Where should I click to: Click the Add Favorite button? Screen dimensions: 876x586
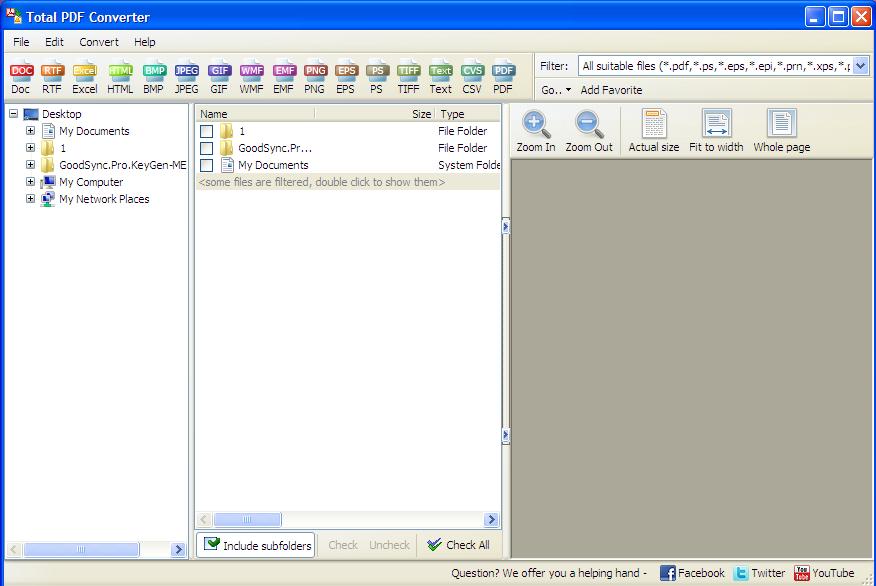pyautogui.click(x=611, y=90)
